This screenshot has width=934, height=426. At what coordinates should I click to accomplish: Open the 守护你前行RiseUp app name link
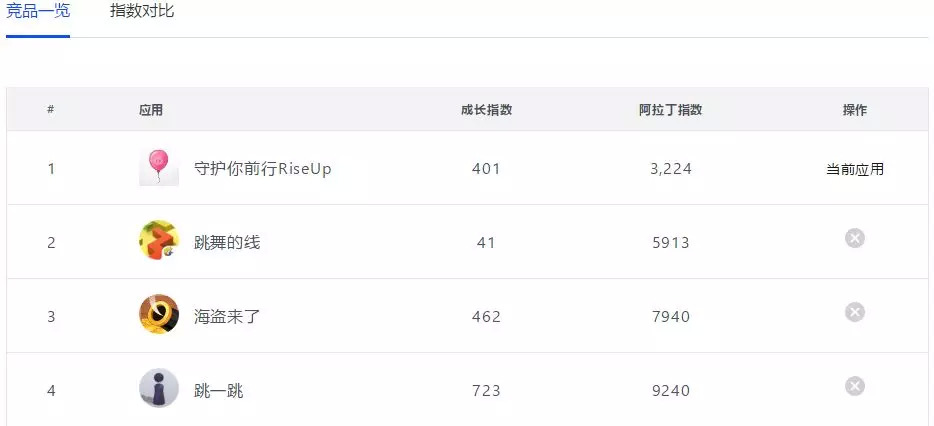tap(262, 169)
